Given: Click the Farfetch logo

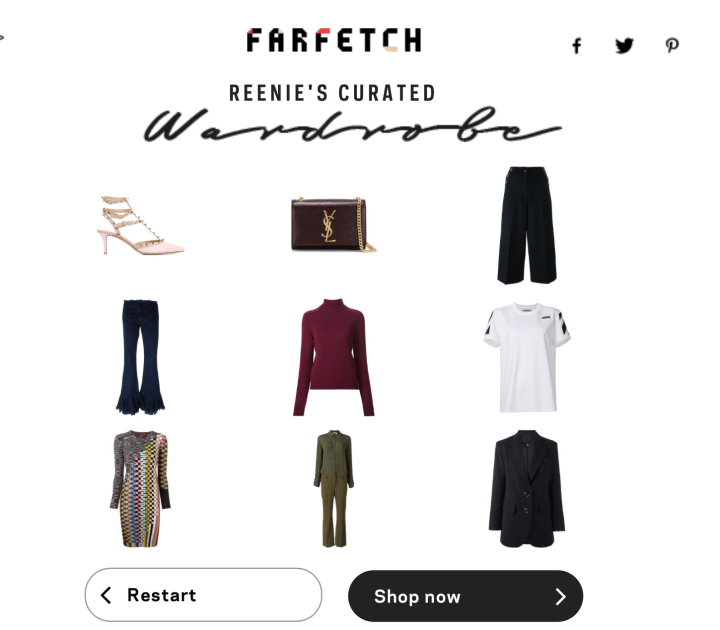Looking at the screenshot, I should [334, 40].
